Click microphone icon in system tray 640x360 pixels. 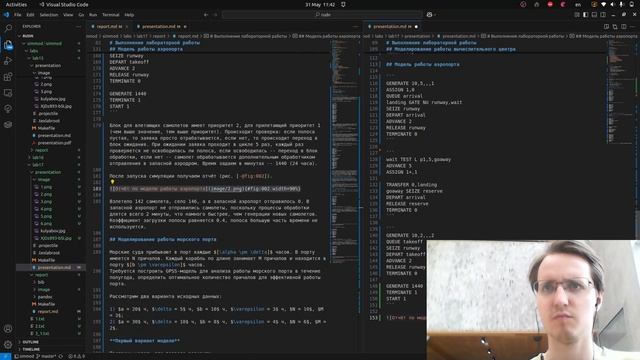[x=621, y=4]
